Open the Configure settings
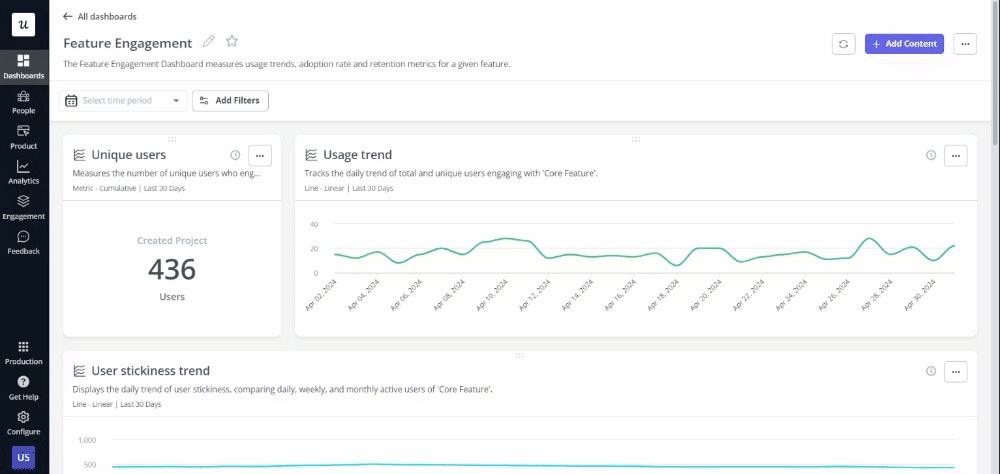 (x=24, y=423)
